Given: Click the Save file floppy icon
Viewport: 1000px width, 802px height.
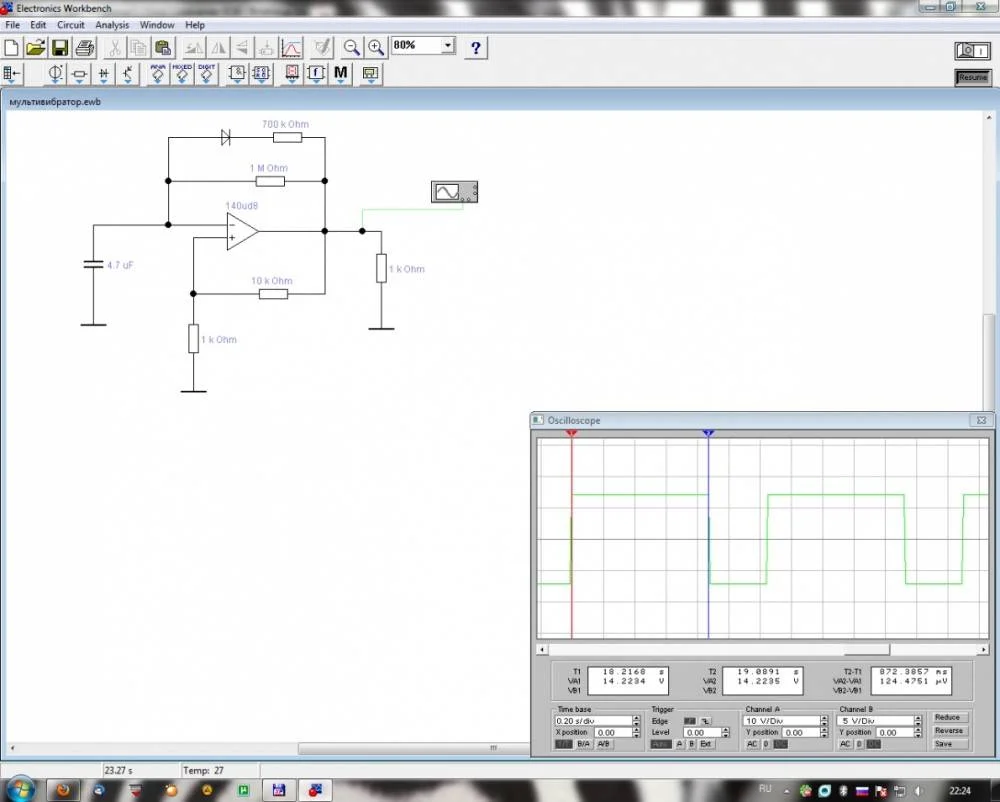Looking at the screenshot, I should 60,47.
